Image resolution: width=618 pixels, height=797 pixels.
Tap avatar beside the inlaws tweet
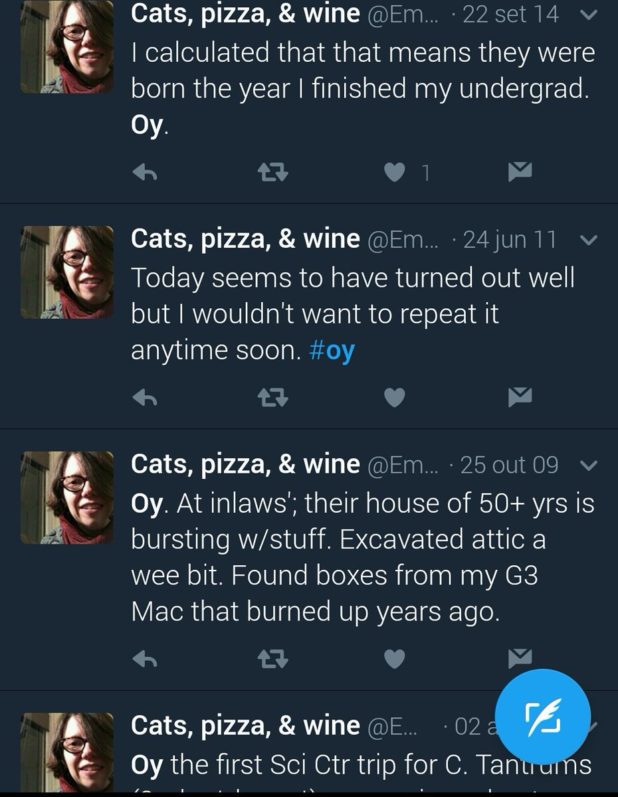66,496
